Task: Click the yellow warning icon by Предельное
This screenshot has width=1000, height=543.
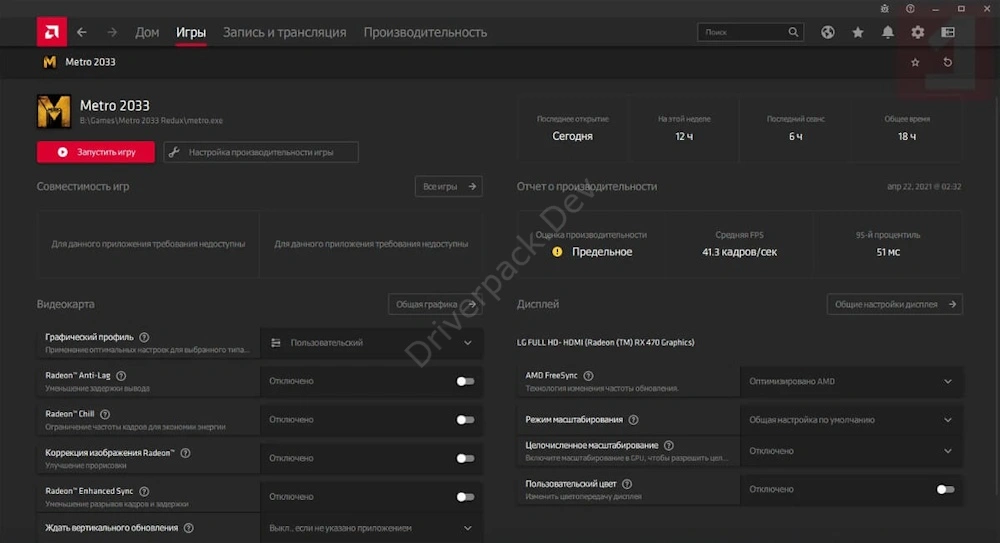Action: (557, 252)
